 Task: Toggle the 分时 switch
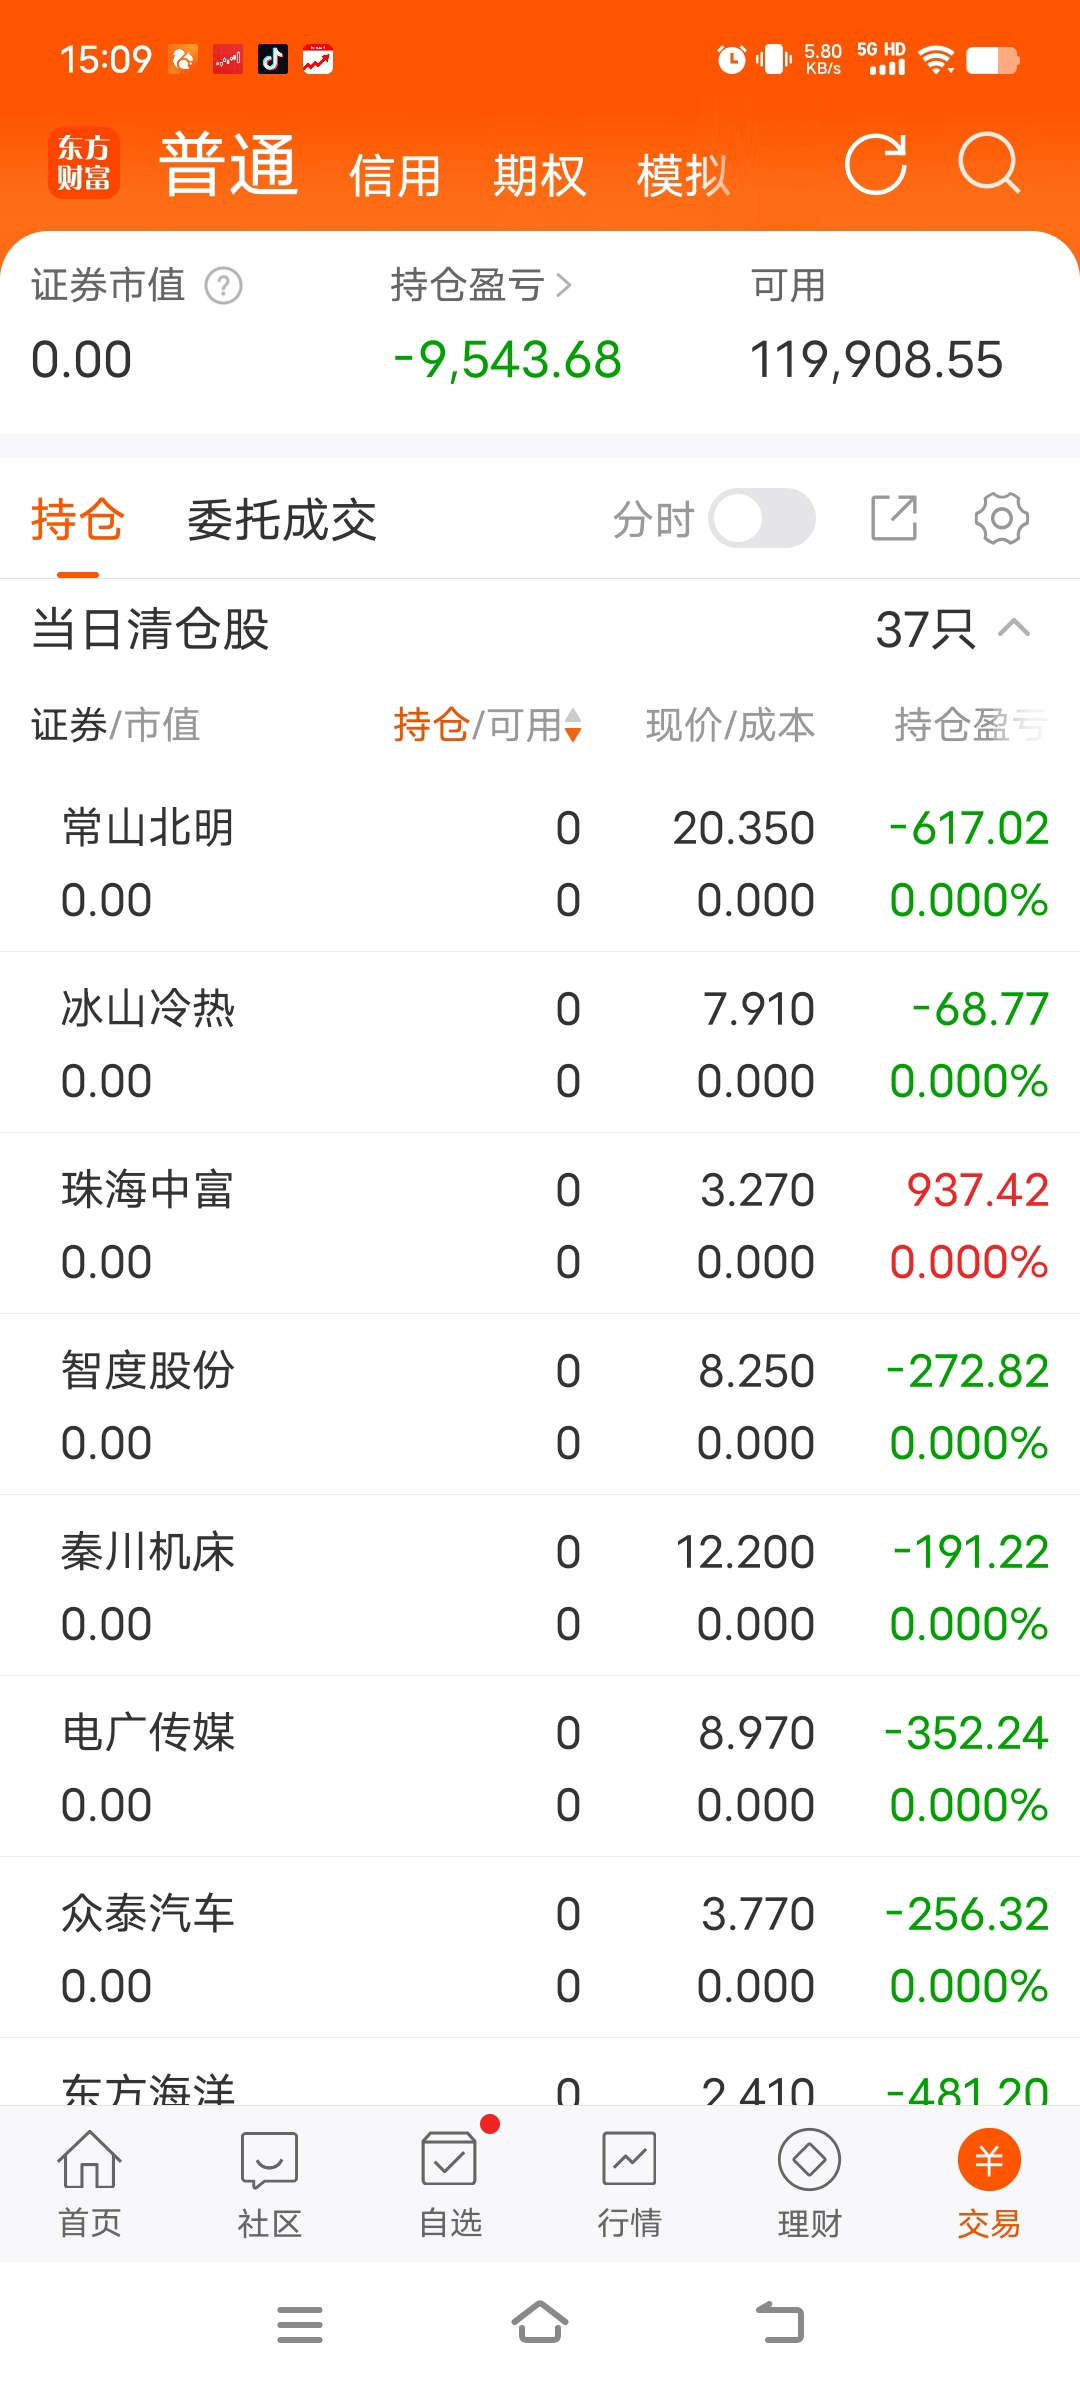(762, 518)
